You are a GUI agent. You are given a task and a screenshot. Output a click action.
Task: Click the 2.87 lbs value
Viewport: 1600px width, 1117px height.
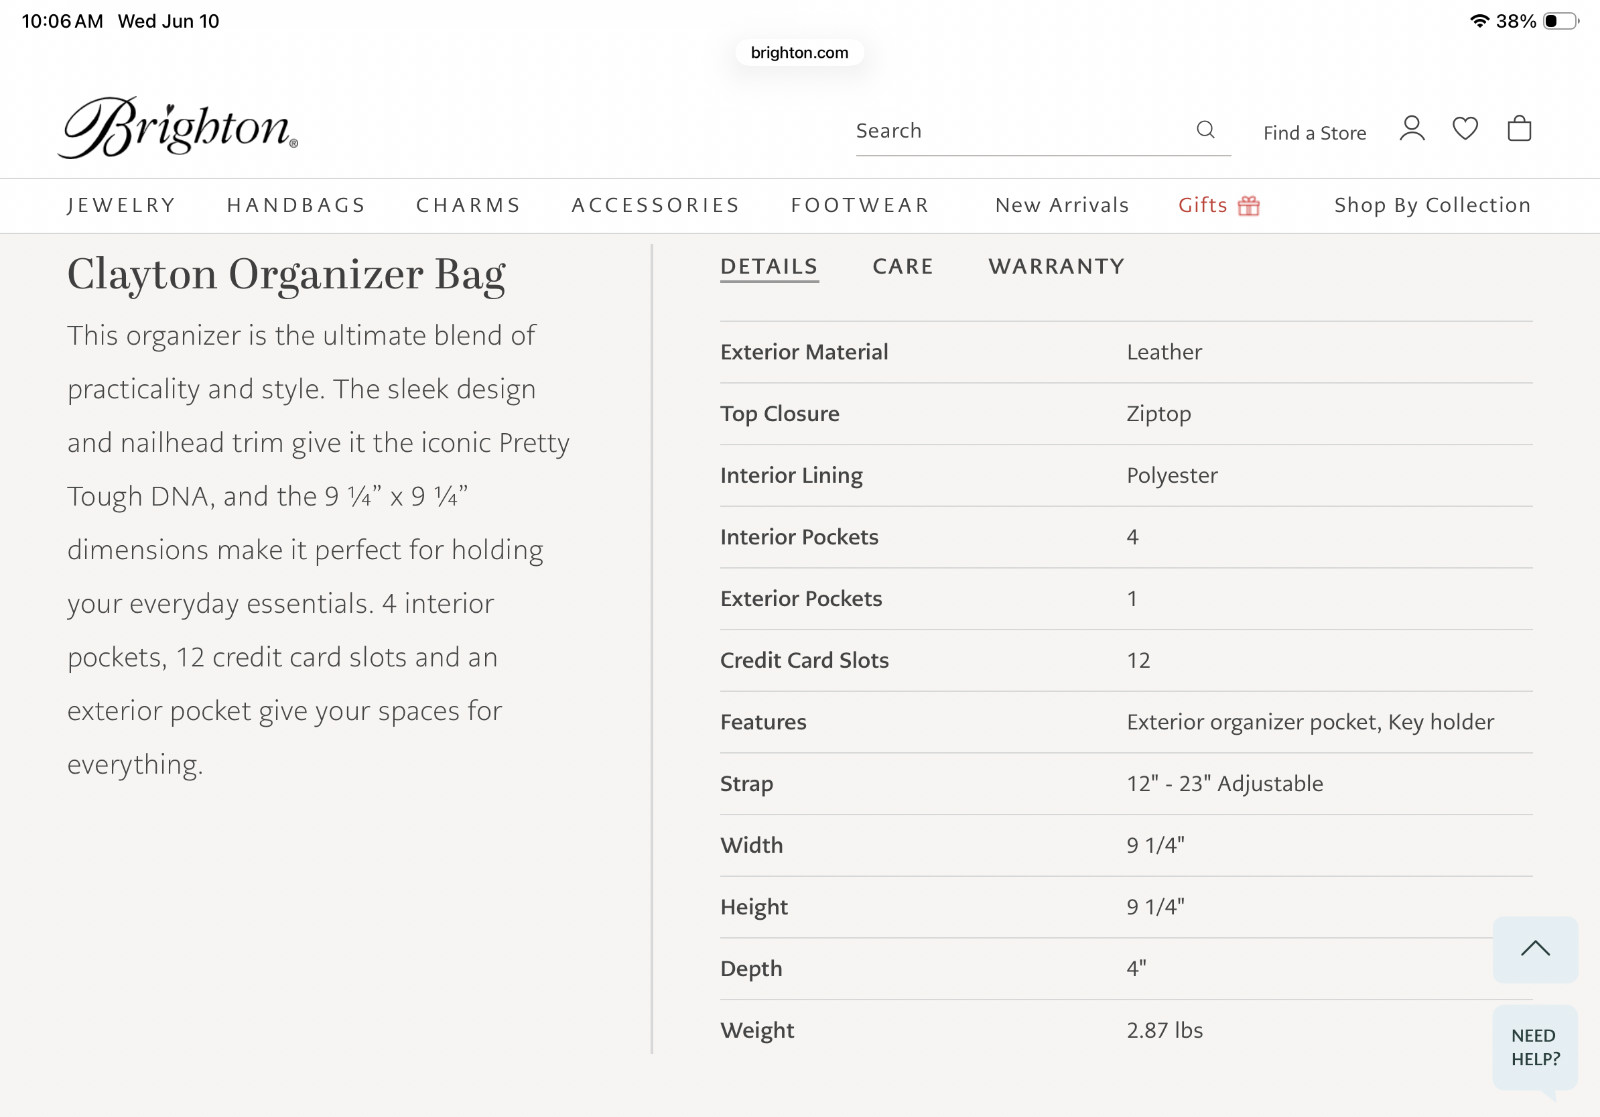pyautogui.click(x=1165, y=1031)
